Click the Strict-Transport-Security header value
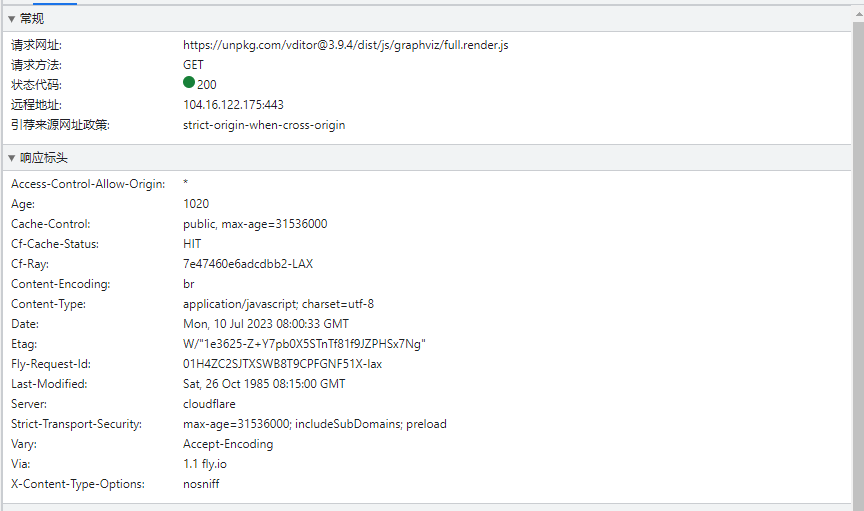The height and width of the screenshot is (511, 864). [314, 424]
